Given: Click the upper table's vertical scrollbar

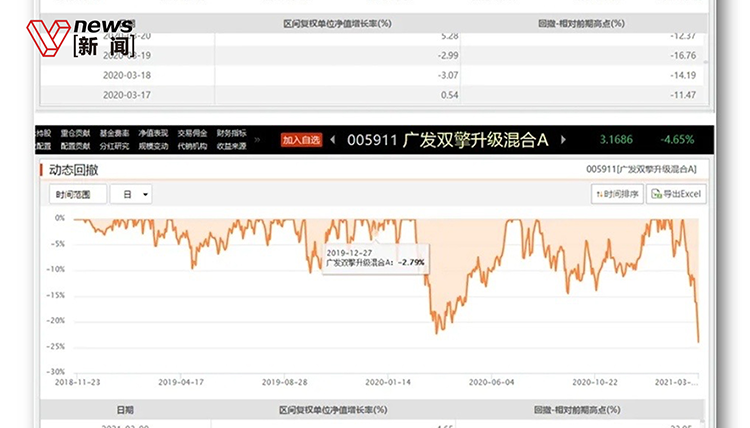Looking at the screenshot, I should 706,62.
